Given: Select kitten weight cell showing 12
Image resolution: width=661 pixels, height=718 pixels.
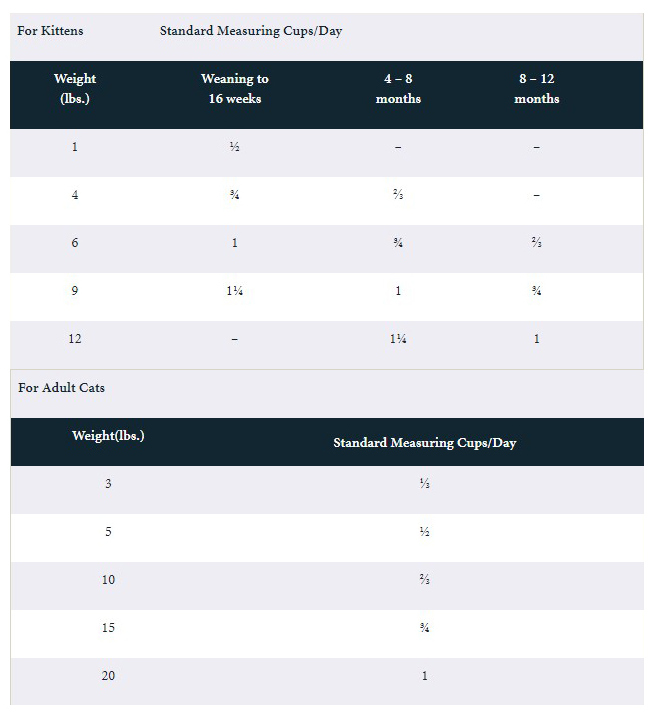Looking at the screenshot, I should point(75,339).
